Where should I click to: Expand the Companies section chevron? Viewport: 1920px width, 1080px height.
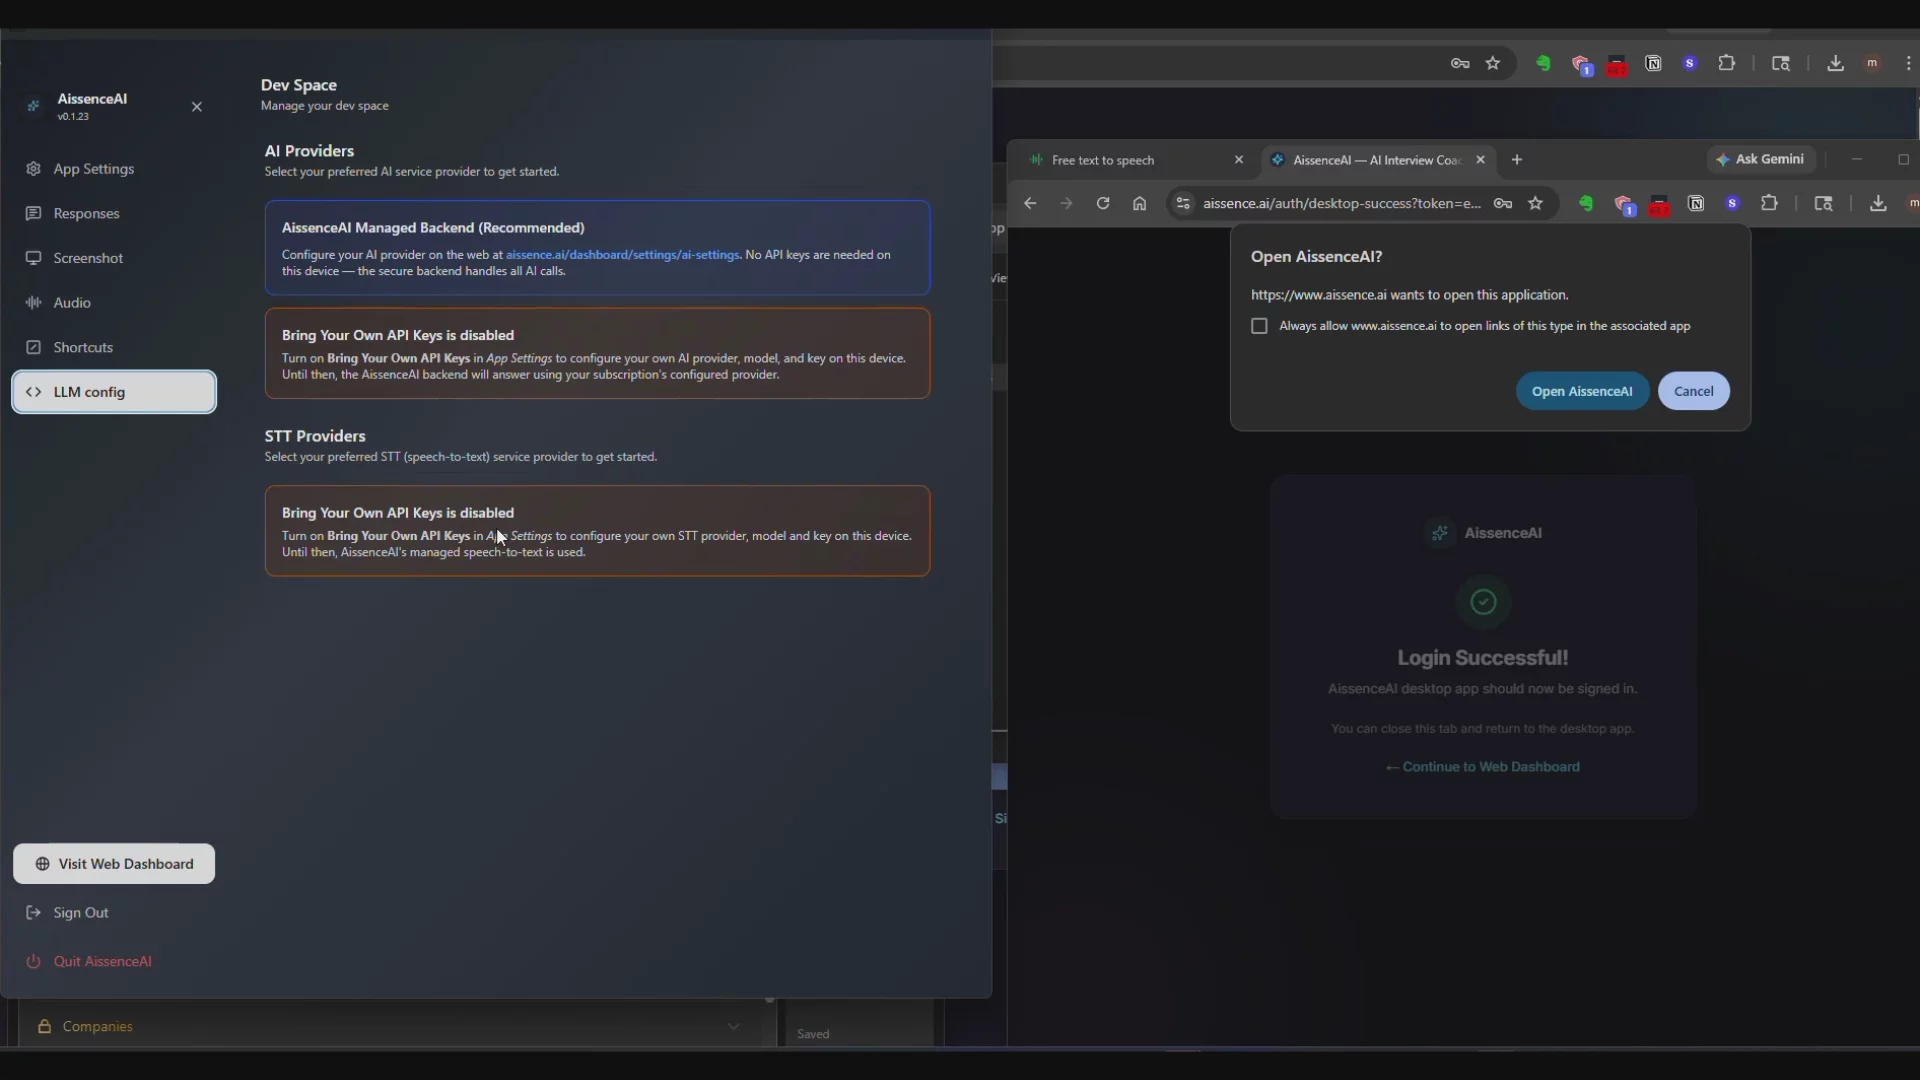coord(733,1027)
